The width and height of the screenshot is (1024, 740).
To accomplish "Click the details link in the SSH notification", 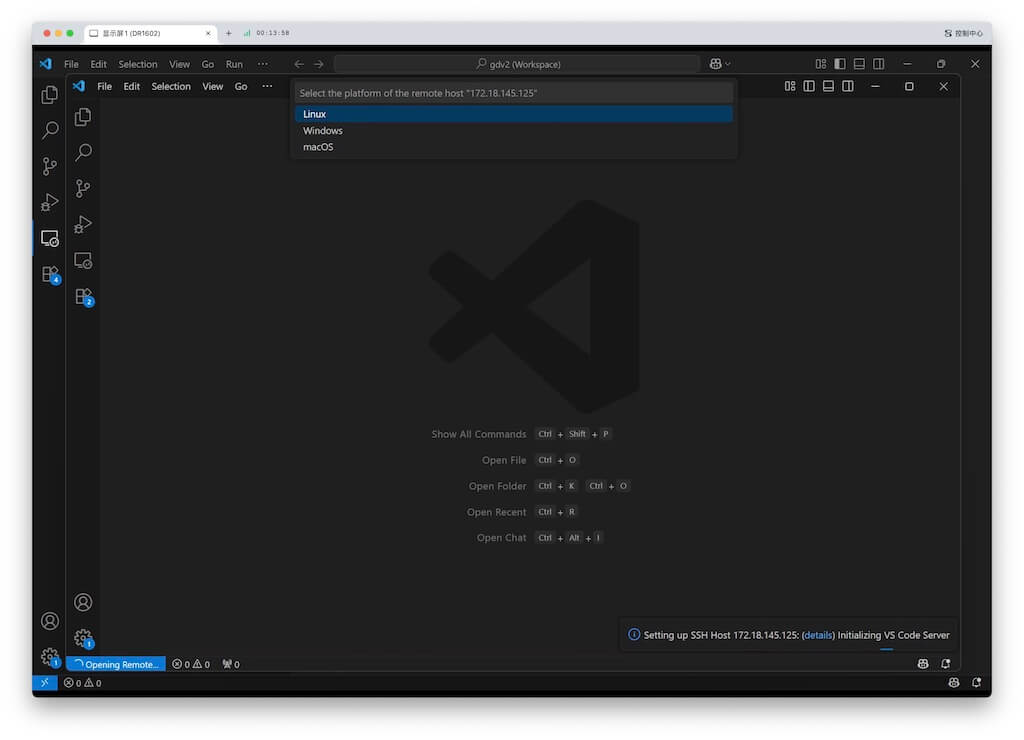I will pos(818,635).
